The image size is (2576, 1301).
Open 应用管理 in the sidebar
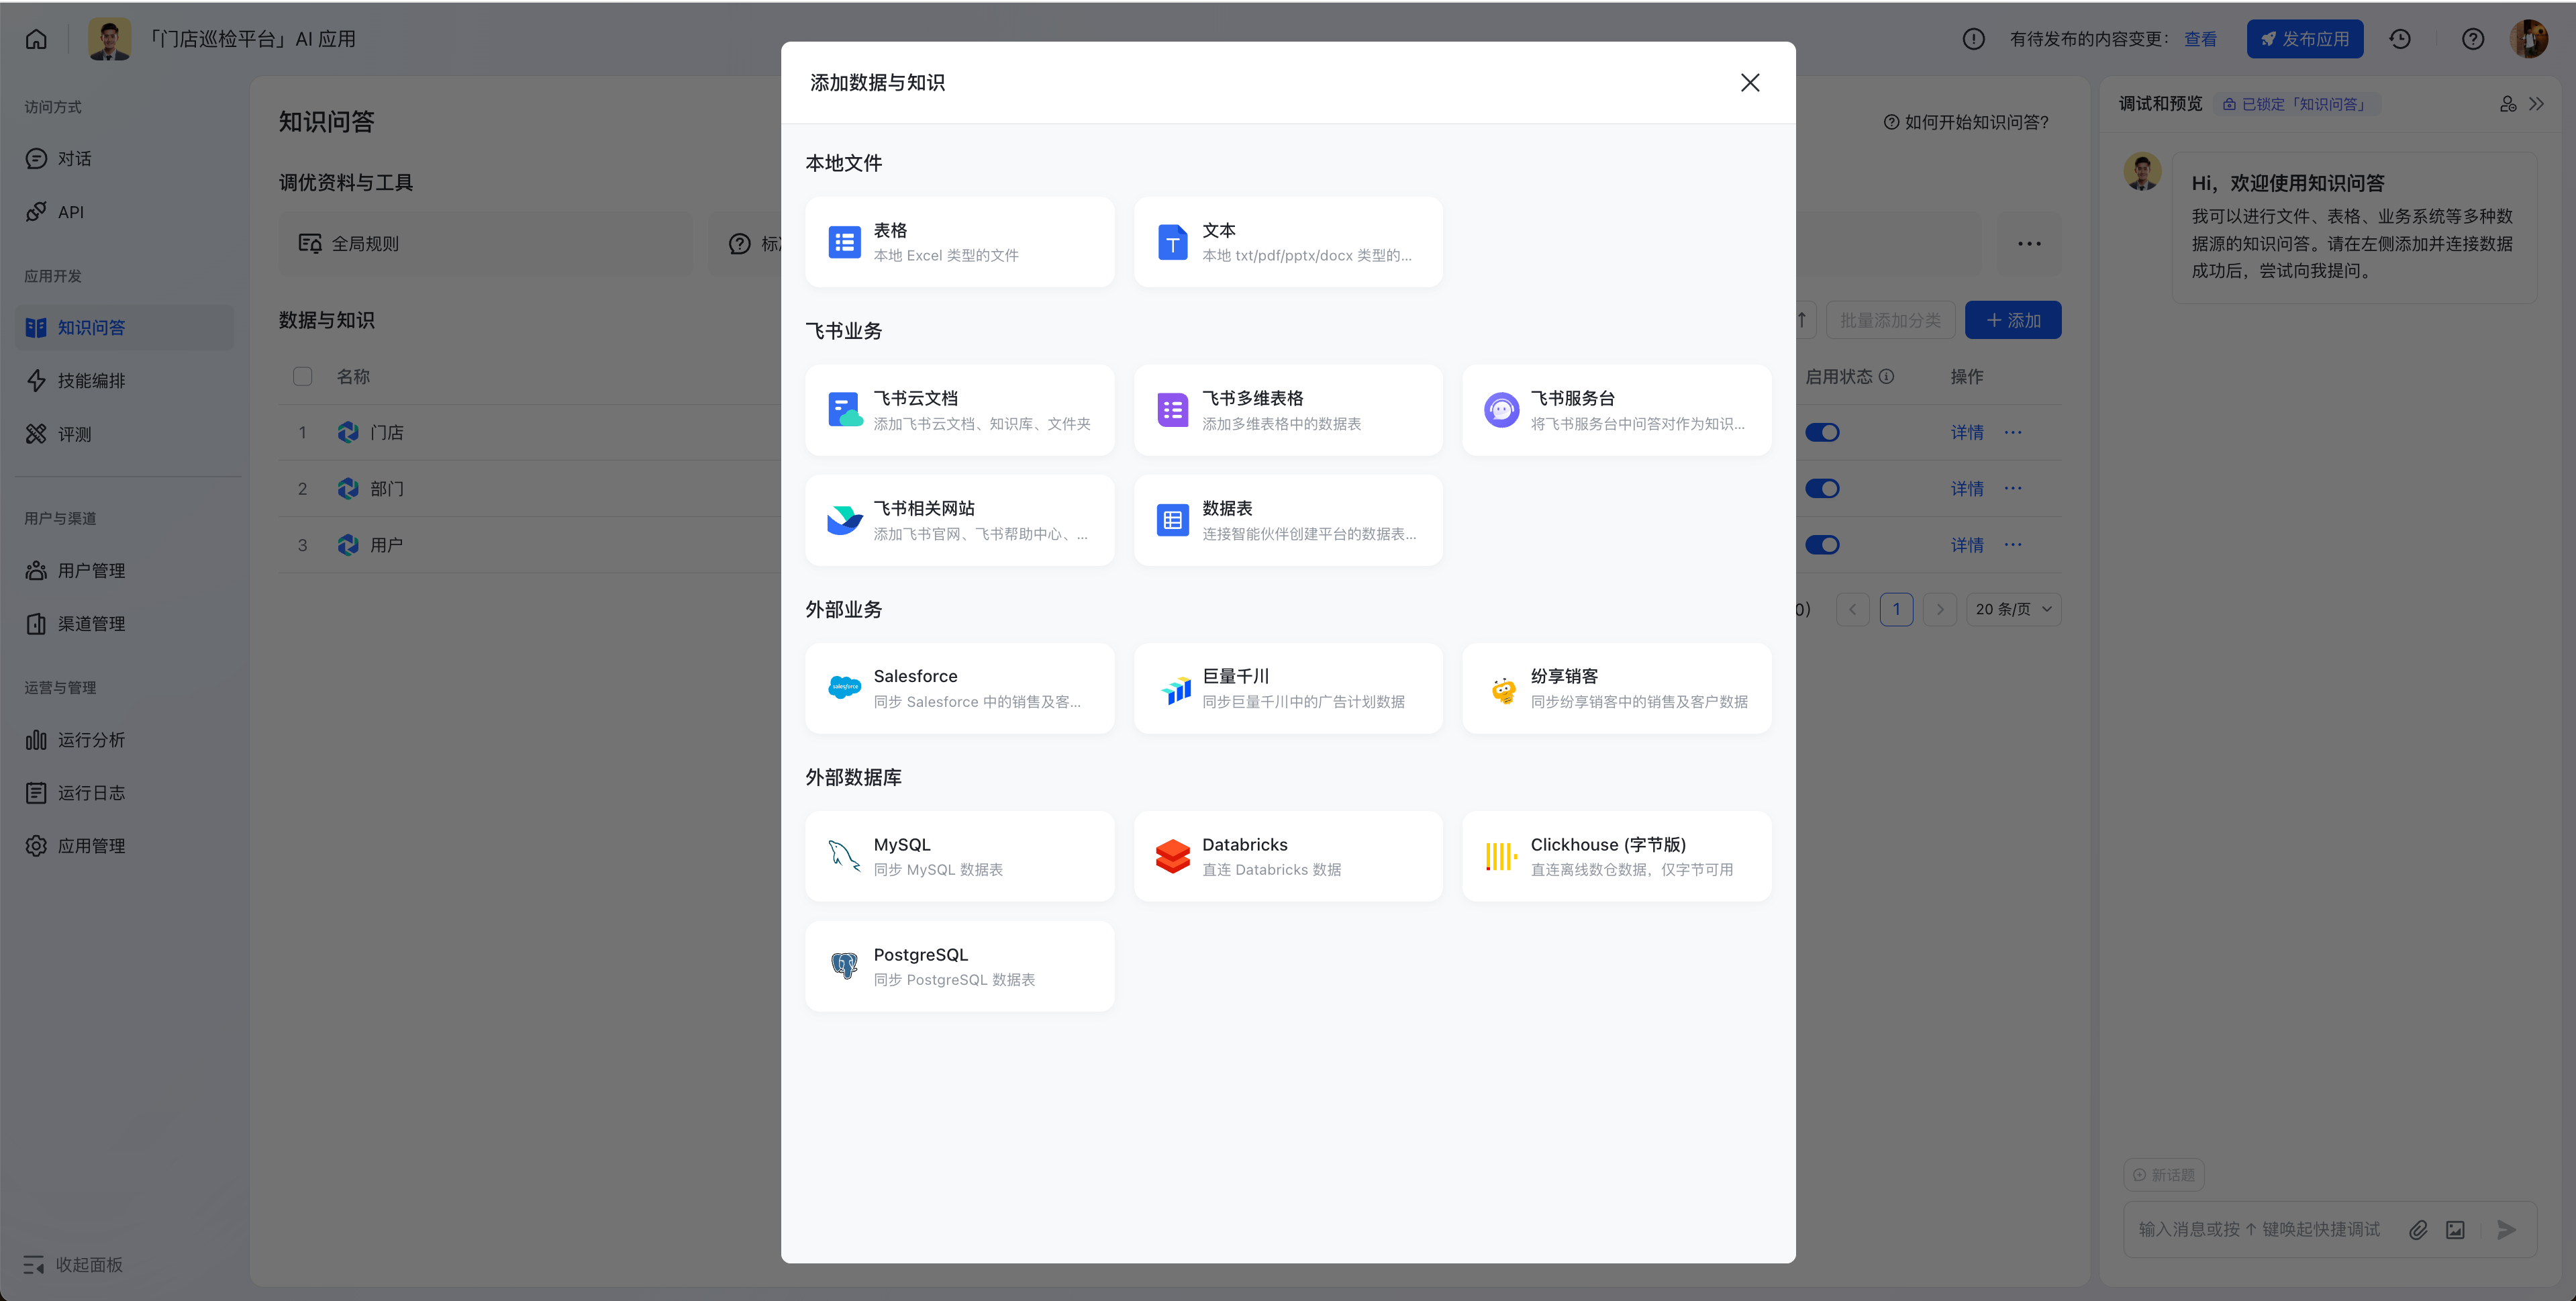(x=125, y=845)
